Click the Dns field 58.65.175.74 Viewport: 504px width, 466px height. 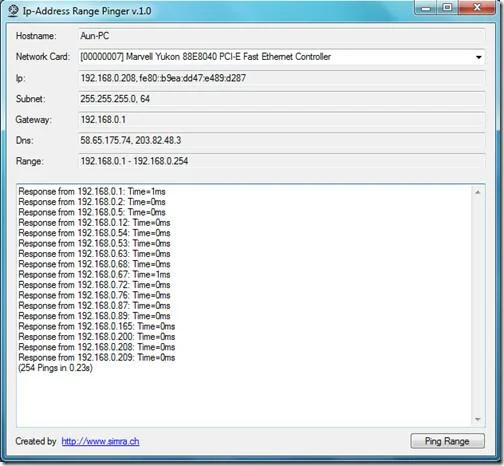(281, 140)
